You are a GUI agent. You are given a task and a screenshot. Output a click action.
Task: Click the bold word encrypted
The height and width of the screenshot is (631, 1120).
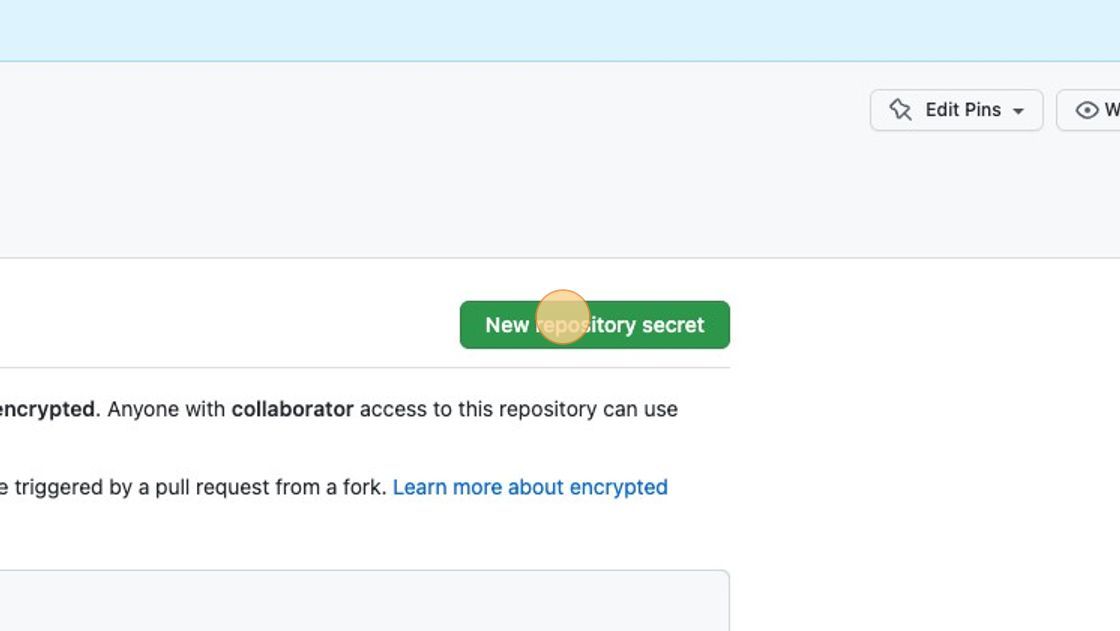point(47,409)
